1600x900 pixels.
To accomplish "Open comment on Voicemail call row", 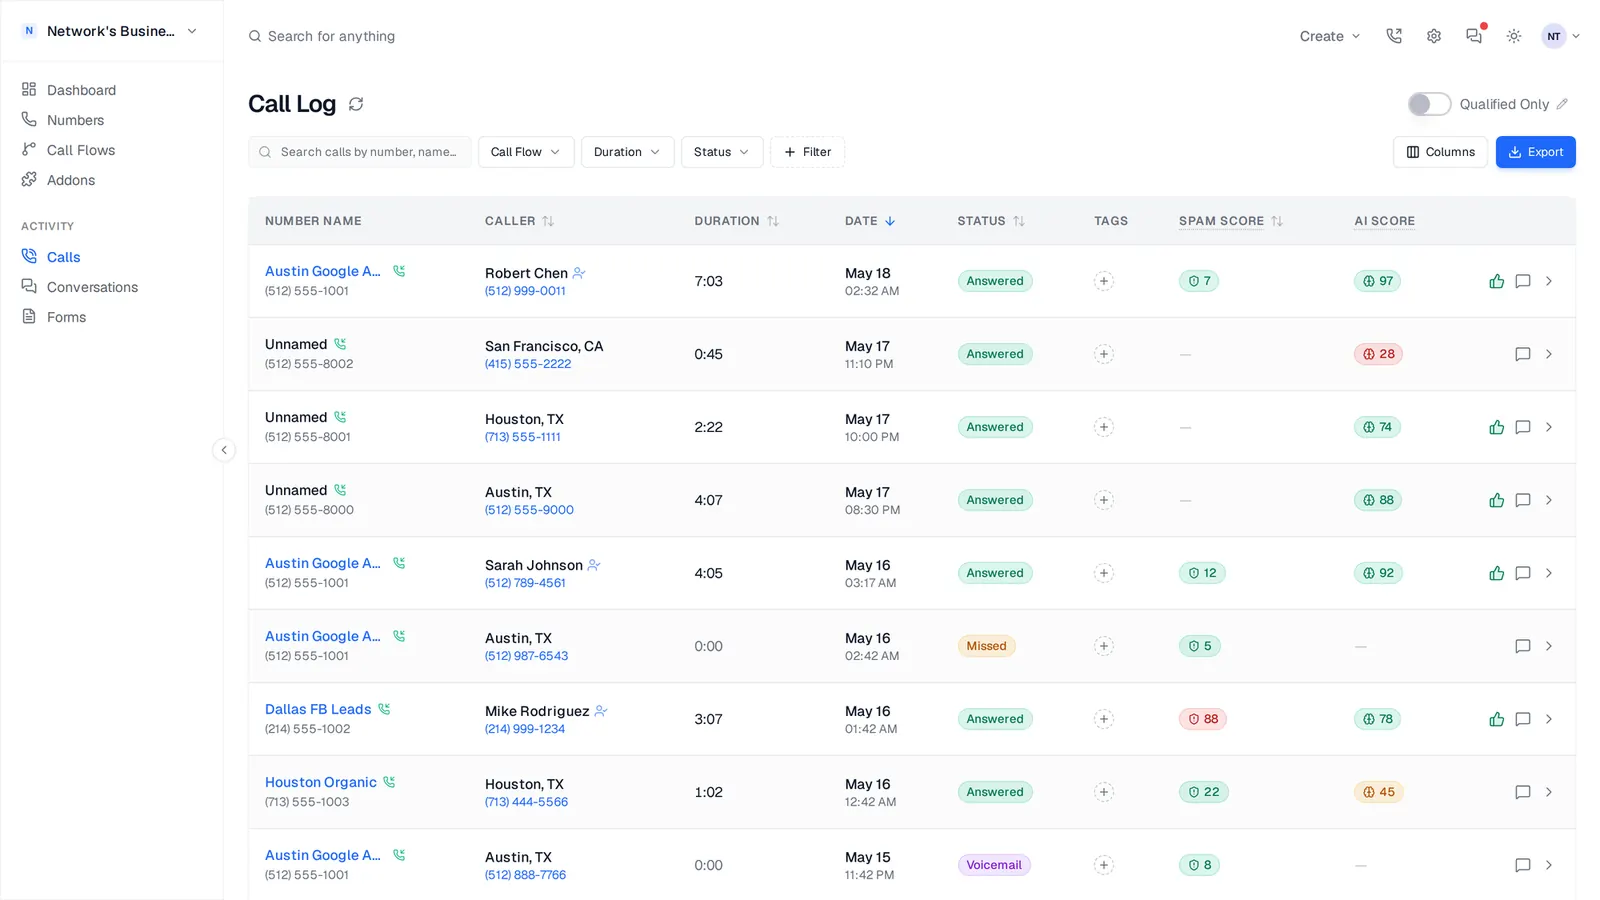I will [x=1523, y=865].
